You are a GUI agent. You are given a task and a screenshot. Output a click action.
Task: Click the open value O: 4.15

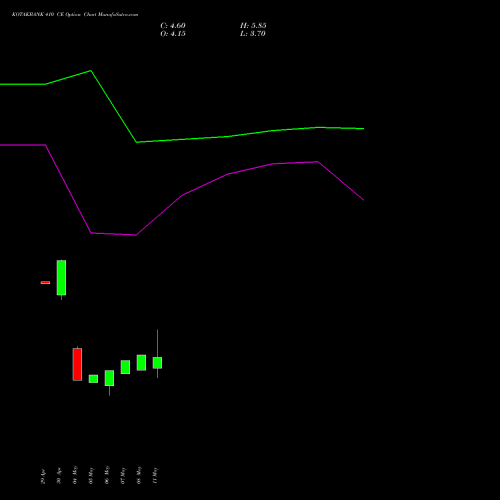click(173, 34)
